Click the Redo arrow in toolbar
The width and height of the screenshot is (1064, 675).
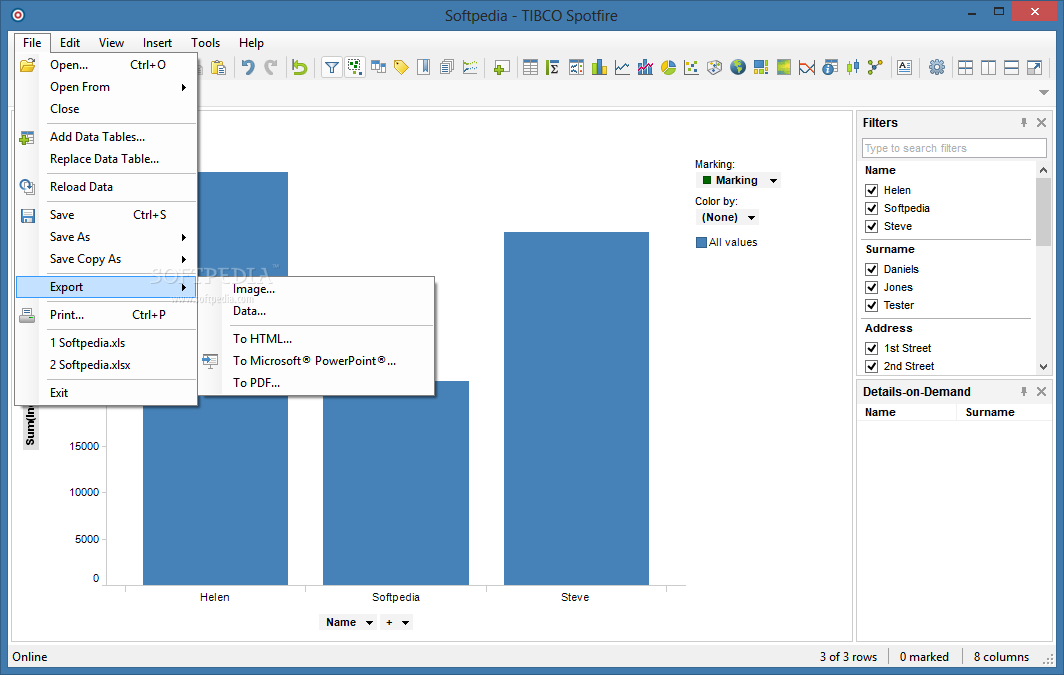[x=271, y=67]
